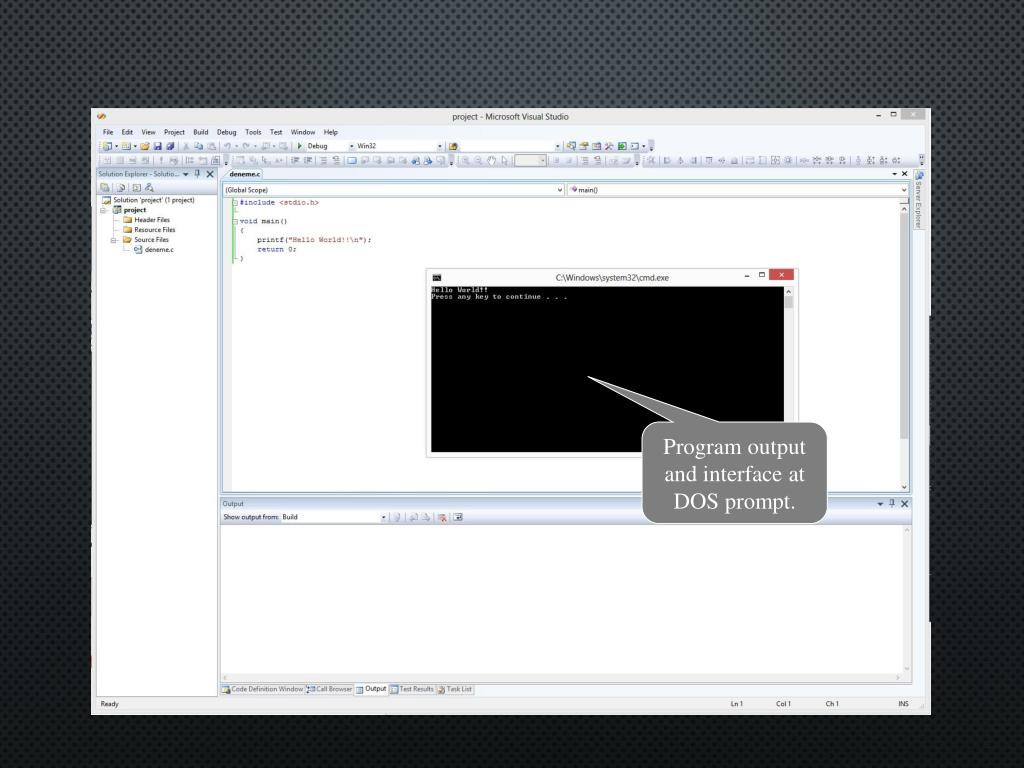Screen dimensions: 1024x768
Task: Switch to the Test Results tab
Action: pyautogui.click(x=411, y=689)
